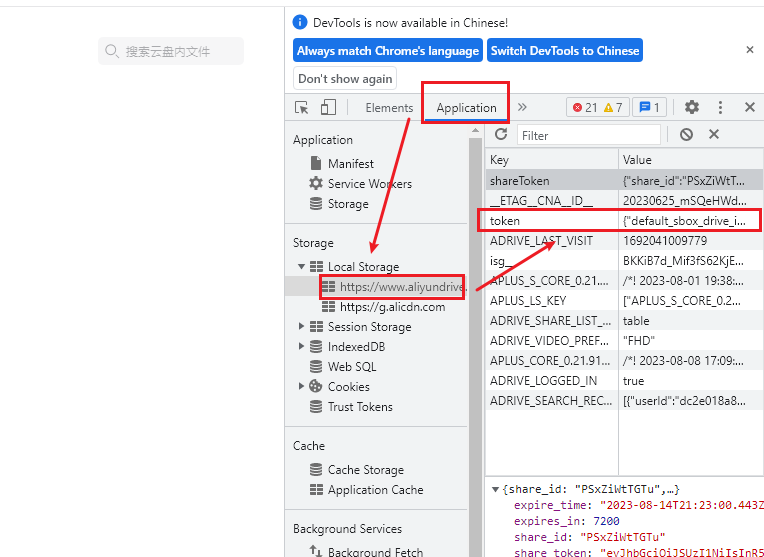Click the "FHD" value cell
Image resolution: width=764 pixels, height=557 pixels.
(691, 341)
